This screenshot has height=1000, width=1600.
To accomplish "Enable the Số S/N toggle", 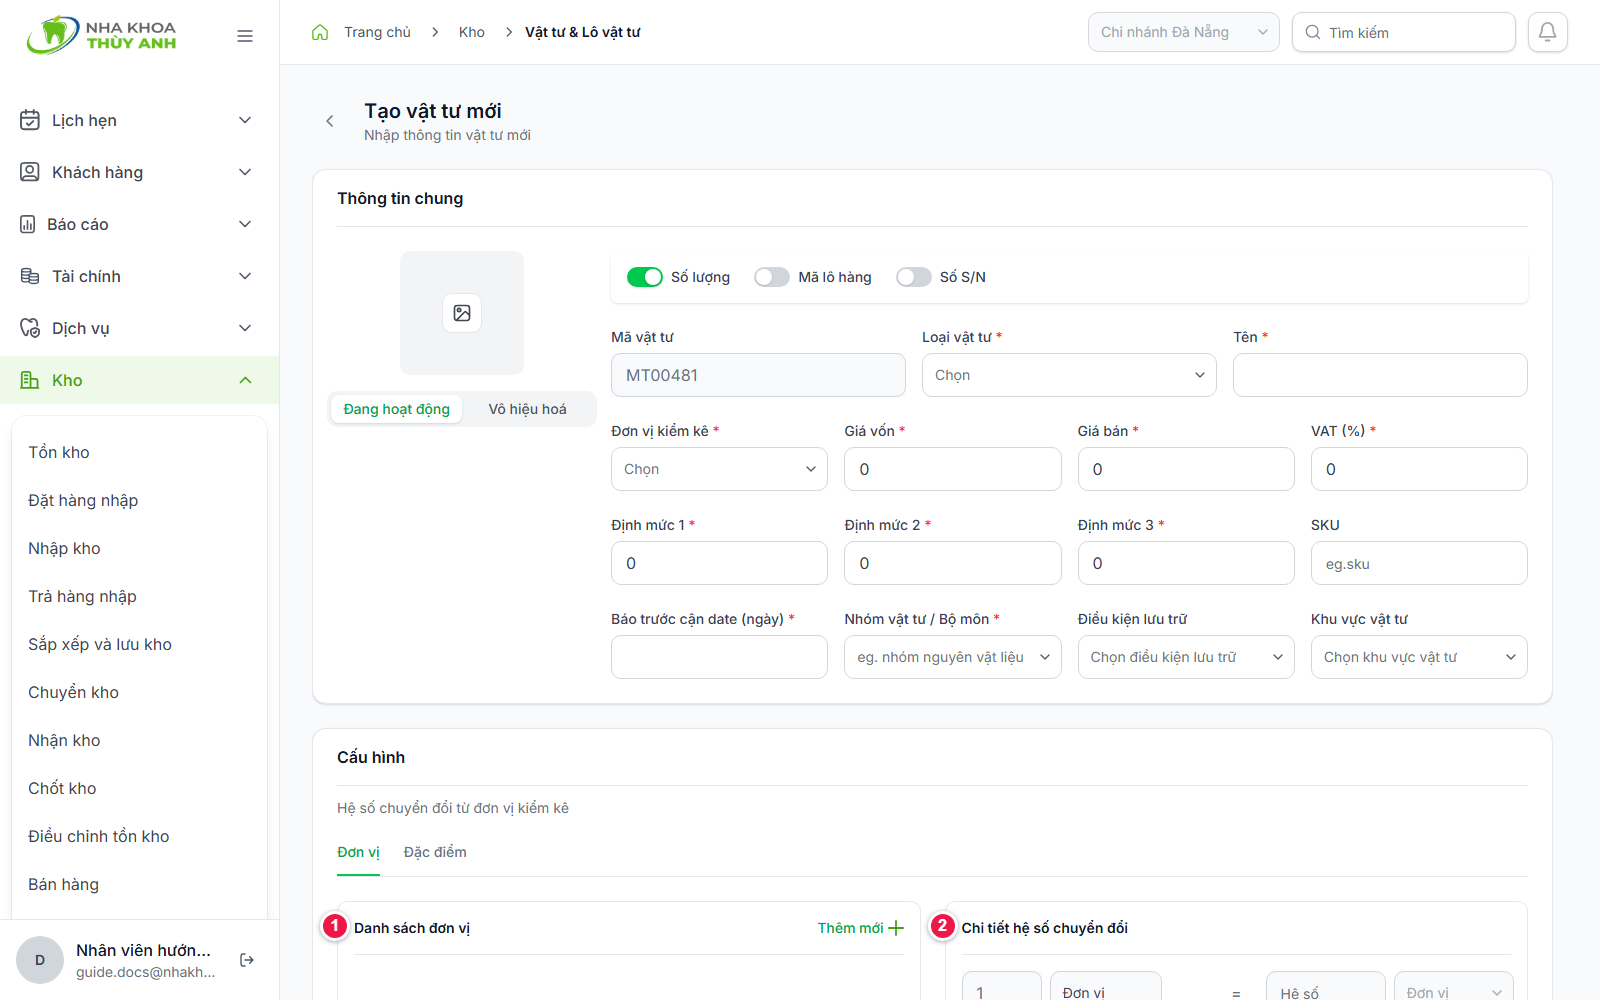I will (914, 277).
